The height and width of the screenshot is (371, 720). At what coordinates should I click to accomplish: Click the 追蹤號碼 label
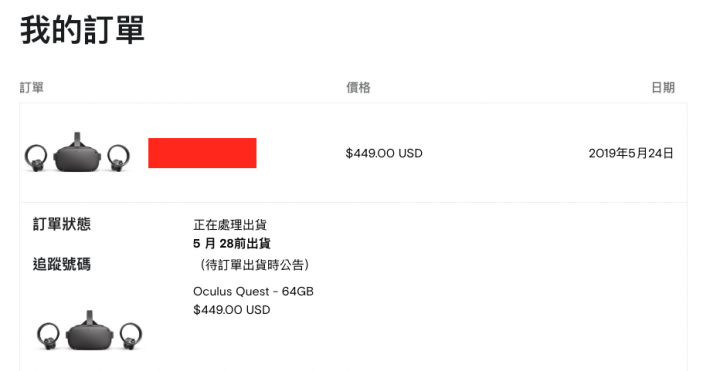click(x=62, y=264)
